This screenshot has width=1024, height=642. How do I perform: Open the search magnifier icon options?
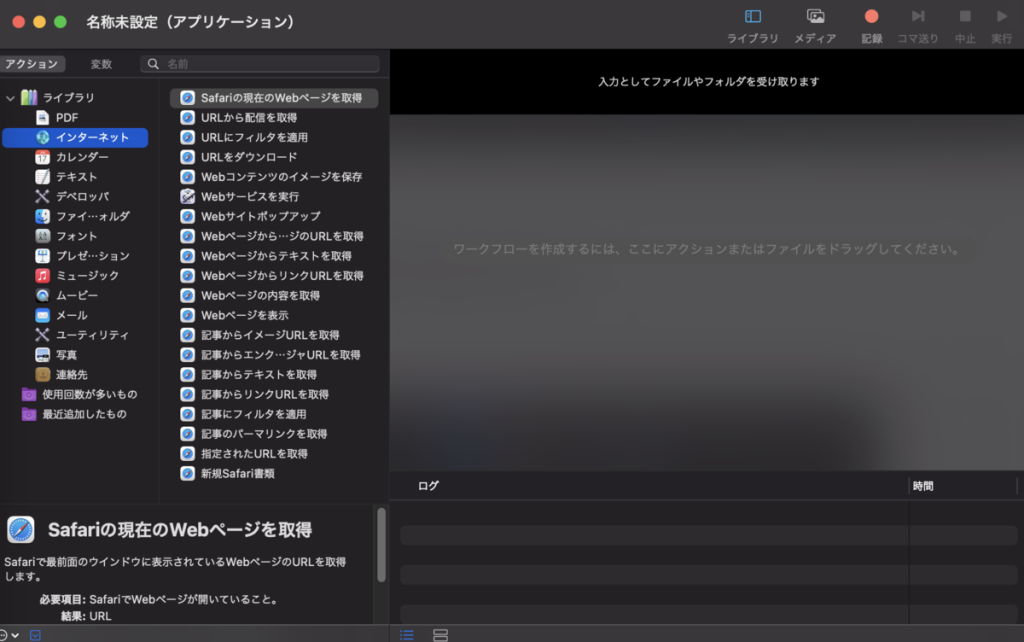(153, 64)
